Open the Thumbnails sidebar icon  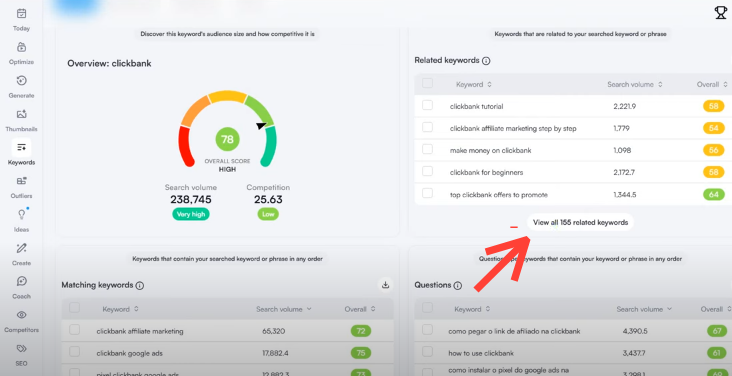(21, 114)
